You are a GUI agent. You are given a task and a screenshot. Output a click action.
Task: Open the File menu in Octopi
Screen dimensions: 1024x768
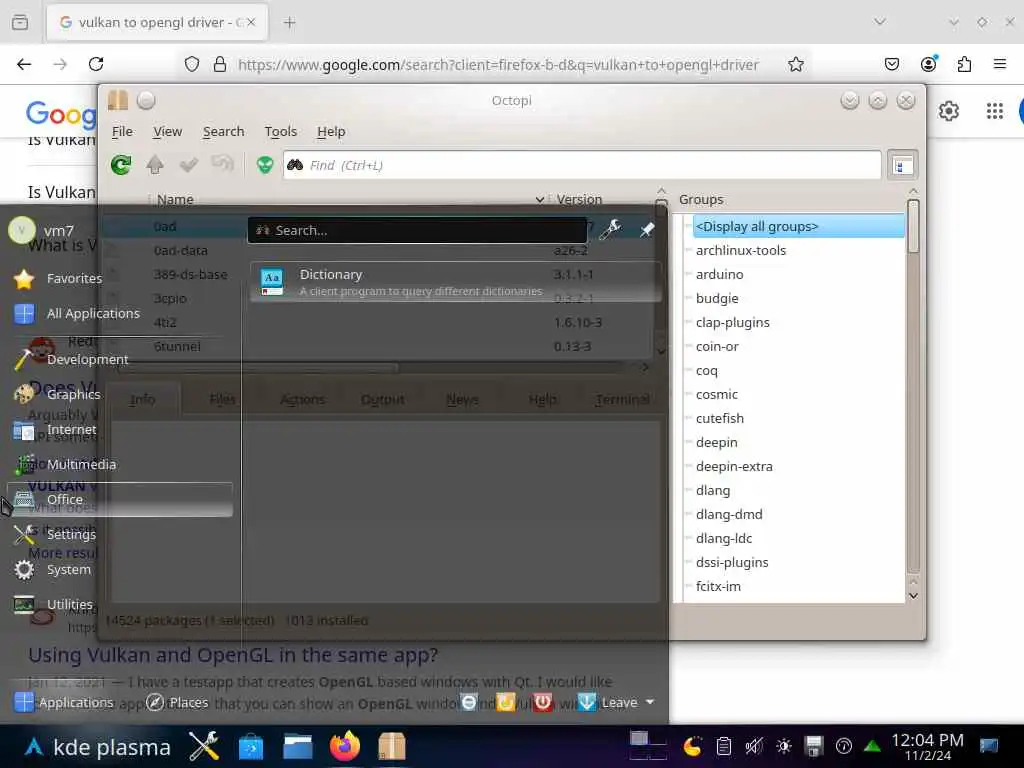point(121,131)
